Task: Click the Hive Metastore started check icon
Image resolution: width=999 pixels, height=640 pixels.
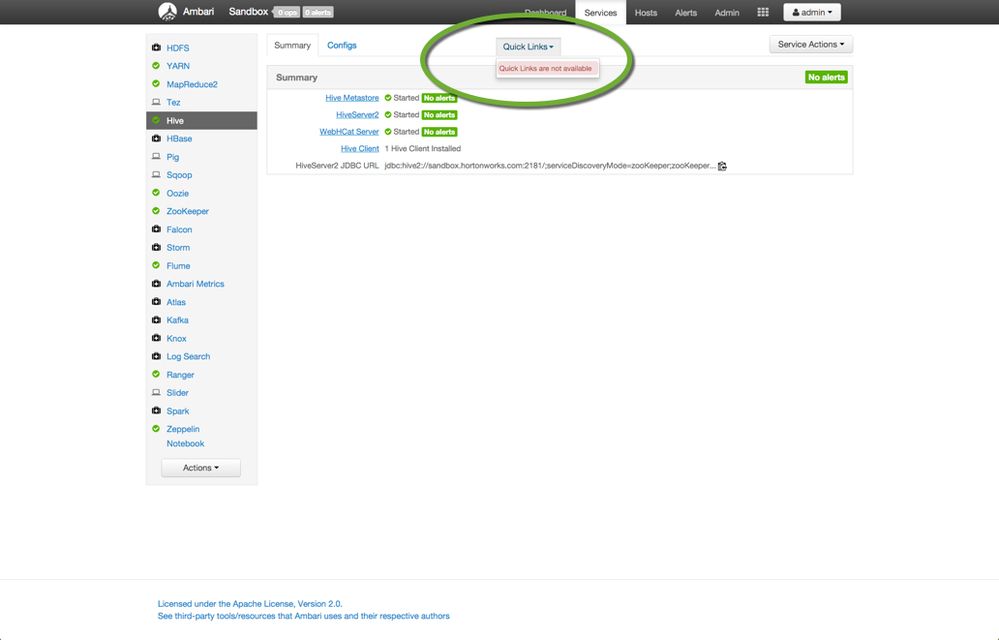Action: point(388,98)
